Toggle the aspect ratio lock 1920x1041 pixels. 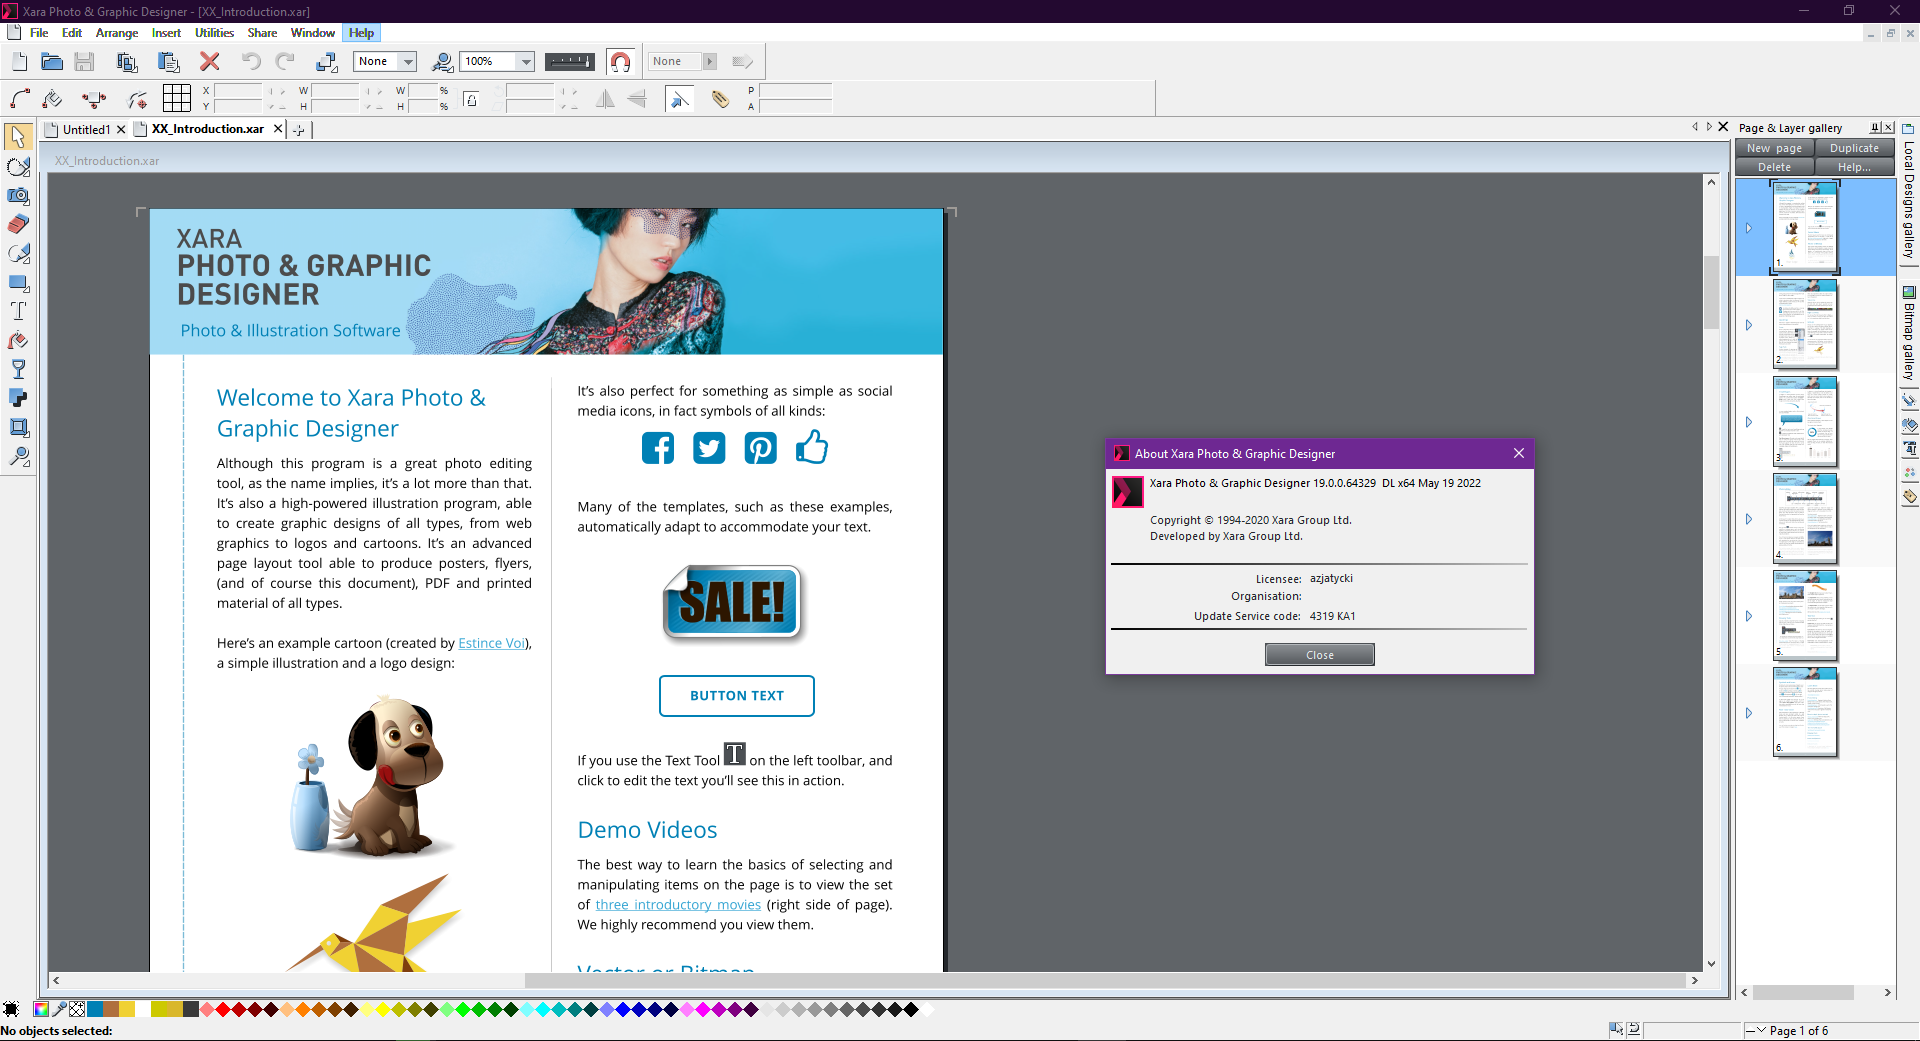[x=471, y=98]
